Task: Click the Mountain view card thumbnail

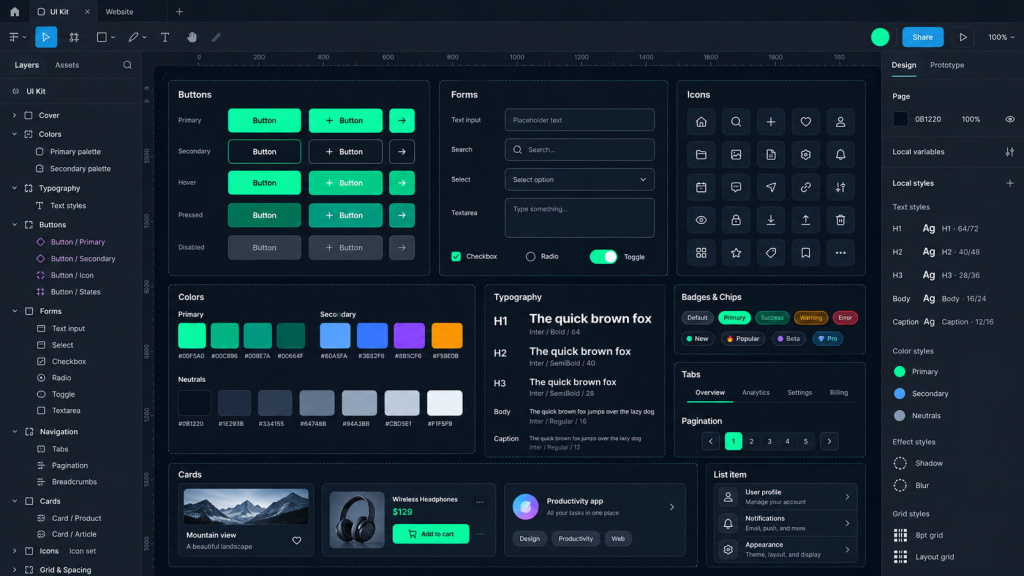Action: (x=246, y=507)
